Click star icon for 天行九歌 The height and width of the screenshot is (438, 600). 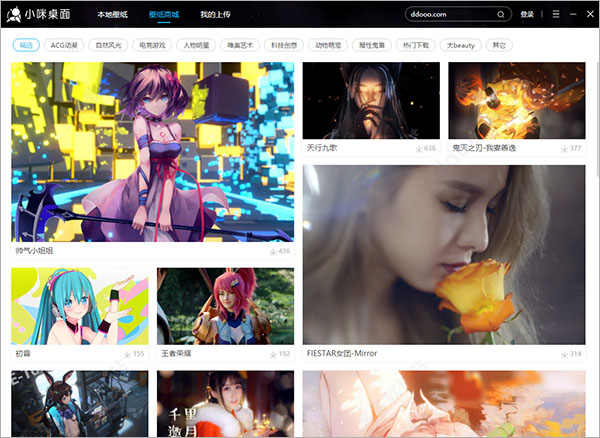pos(419,148)
